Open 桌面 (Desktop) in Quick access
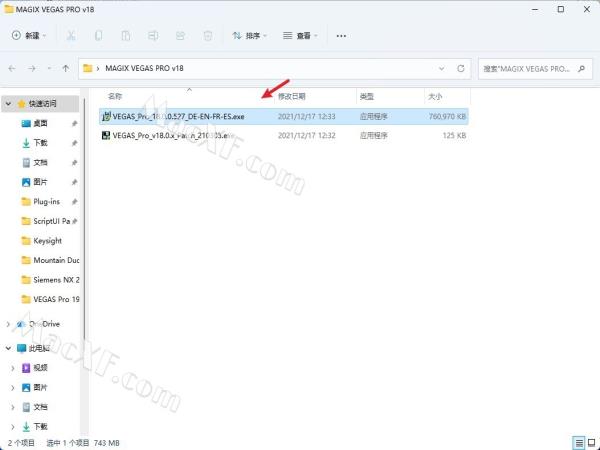Image resolution: width=600 pixels, height=450 pixels. 40,123
